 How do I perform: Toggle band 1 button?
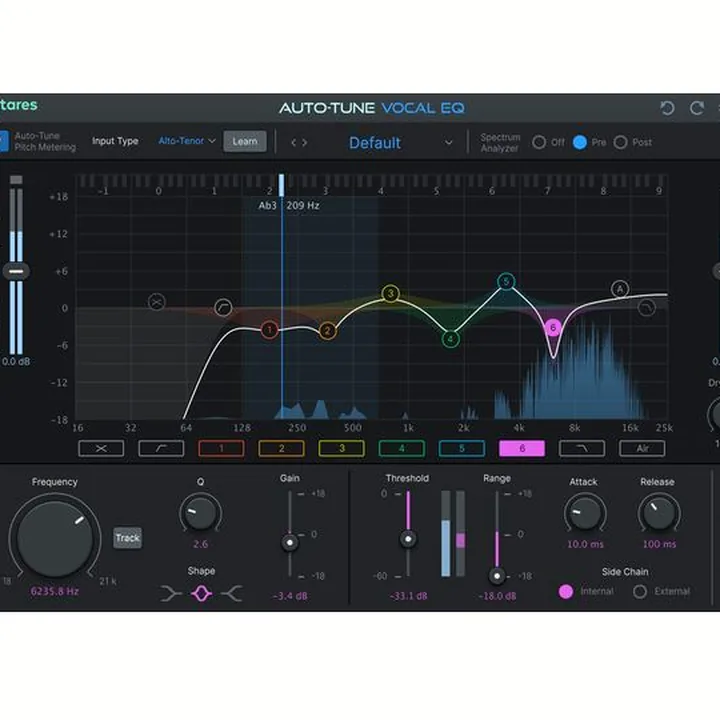click(221, 449)
